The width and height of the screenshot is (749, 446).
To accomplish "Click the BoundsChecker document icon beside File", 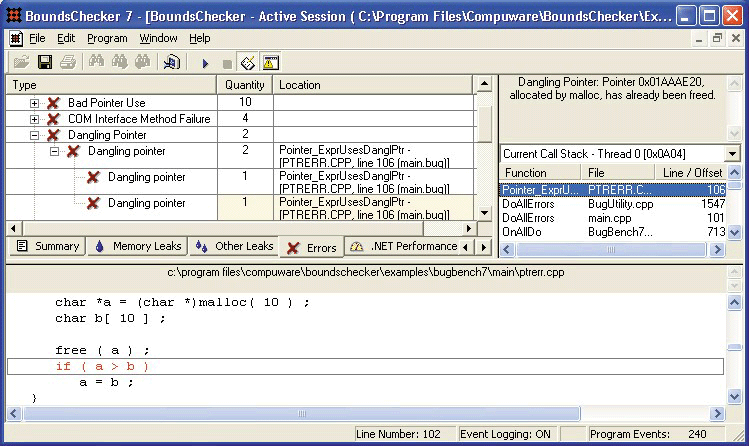I will [x=16, y=38].
